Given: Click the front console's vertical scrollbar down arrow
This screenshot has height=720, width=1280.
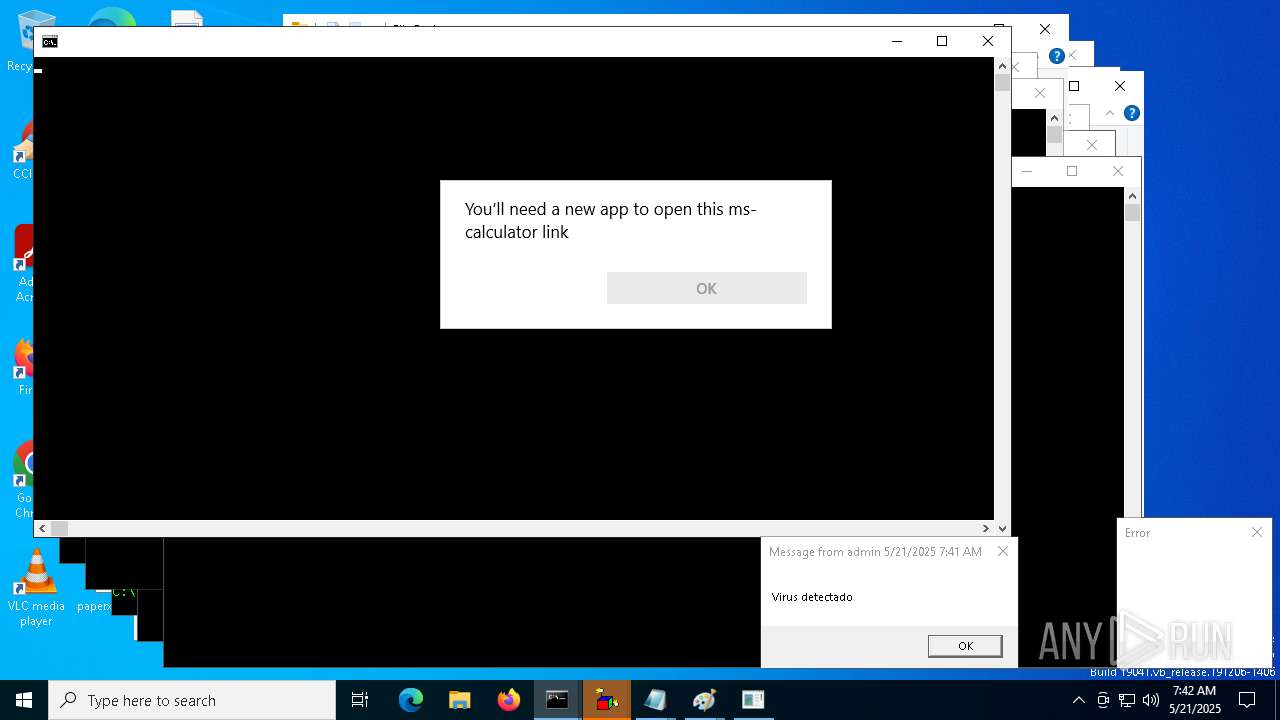Looking at the screenshot, I should (1002, 528).
